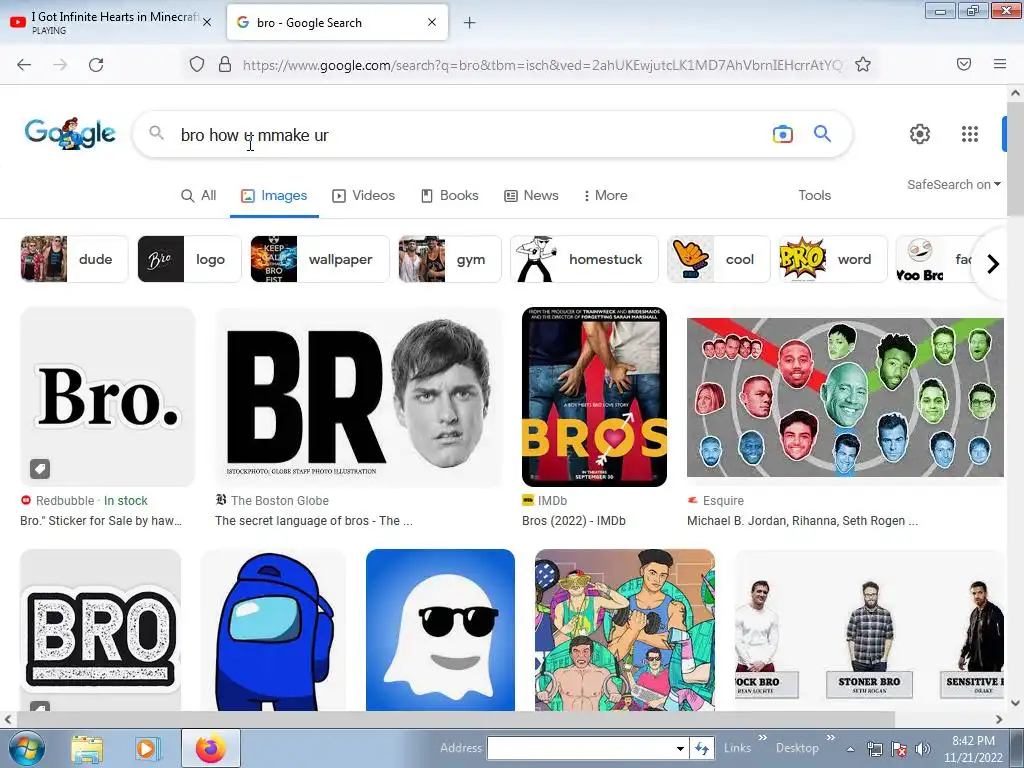Select the cool suggestion chip
The height and width of the screenshot is (768, 1024).
[719, 259]
